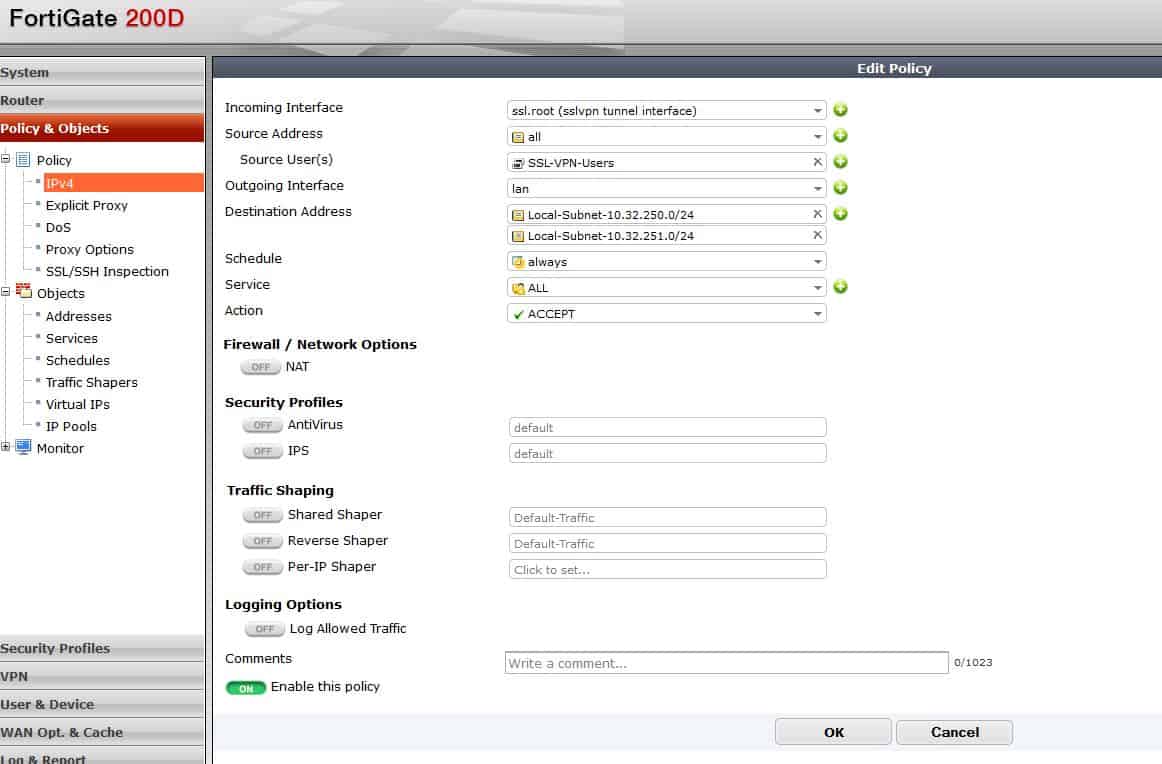Image resolution: width=1162 pixels, height=764 pixels.
Task: Enable the NAT toggle
Action: coord(261,367)
